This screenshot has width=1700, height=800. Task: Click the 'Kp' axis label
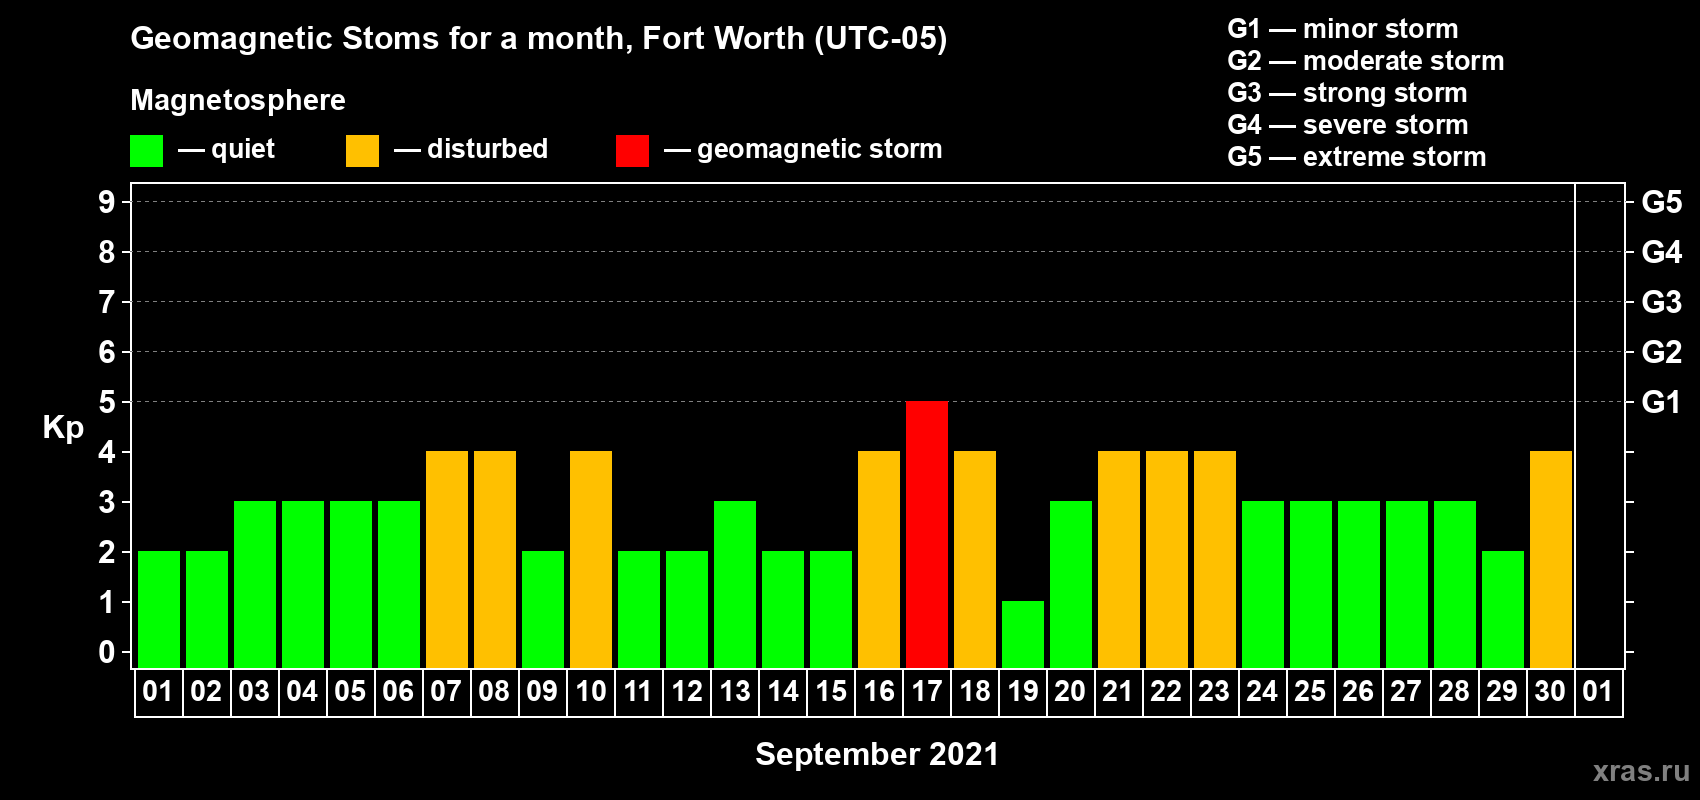63,427
